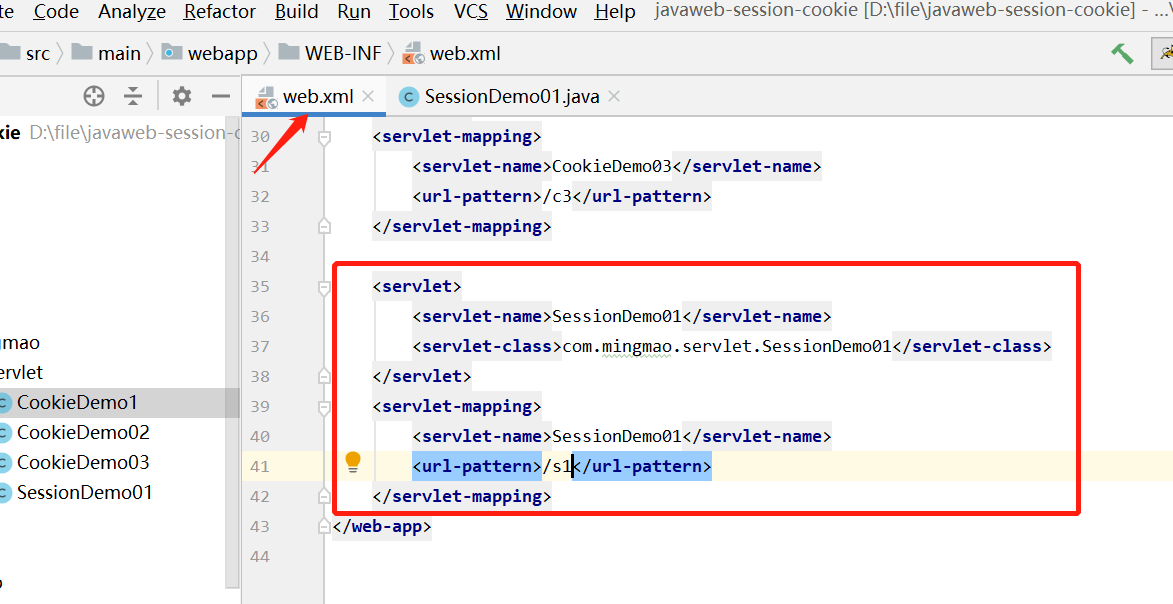The height and width of the screenshot is (604, 1173).
Task: Click the class icon beside SessionDemo01
Action: [x=4, y=493]
